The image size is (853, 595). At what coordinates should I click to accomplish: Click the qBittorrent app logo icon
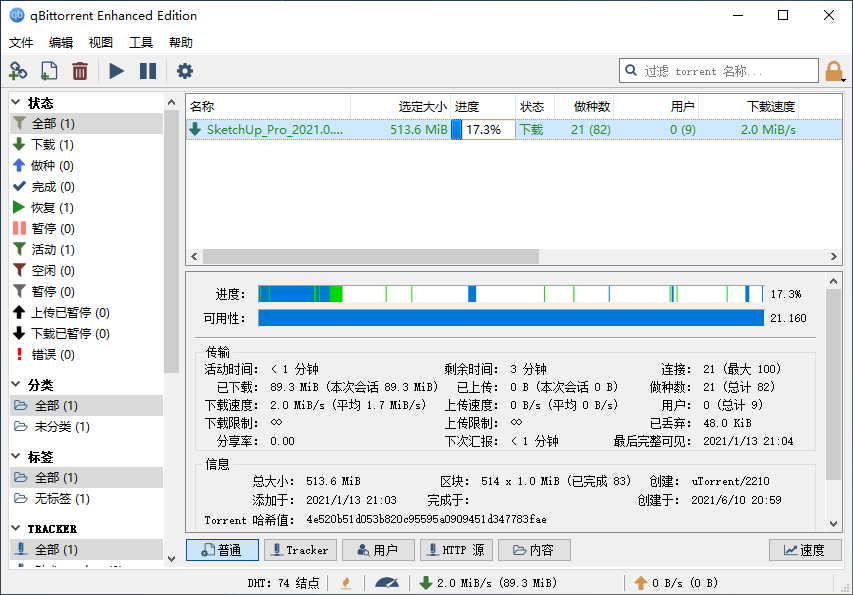coord(17,15)
